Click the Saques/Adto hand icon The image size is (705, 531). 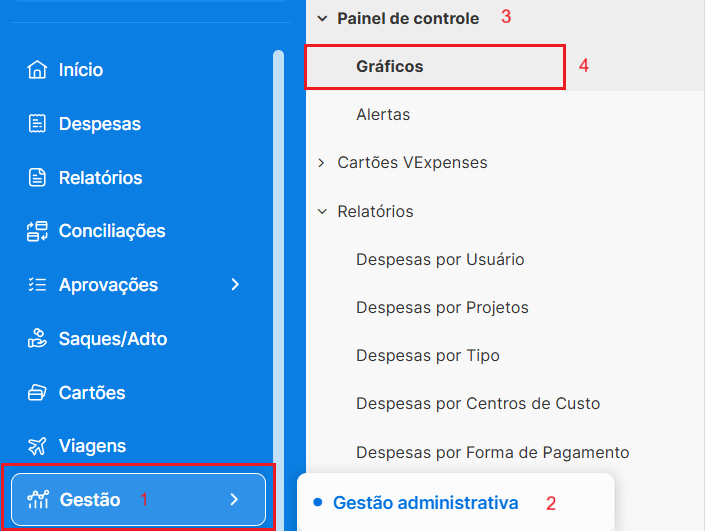pyautogui.click(x=38, y=339)
